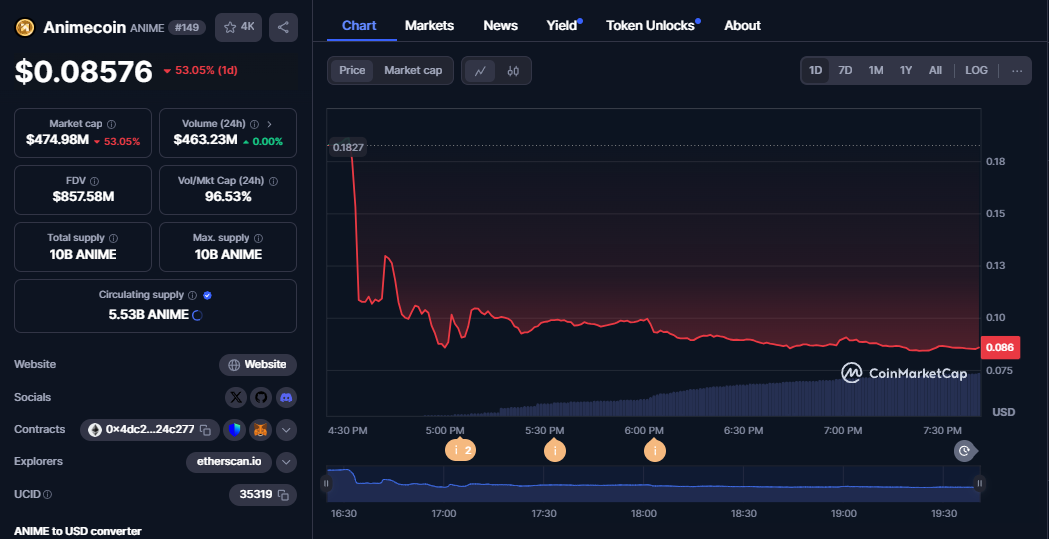Viewport: 1049px width, 539px height.
Task: Switch chart to candlestick view
Action: click(513, 71)
